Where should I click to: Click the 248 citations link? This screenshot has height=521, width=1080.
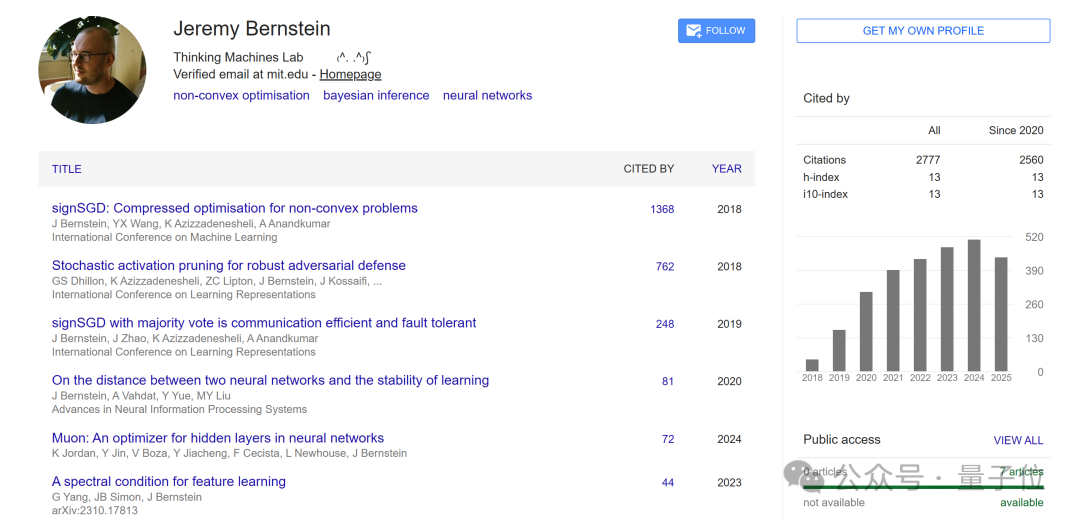pyautogui.click(x=665, y=324)
